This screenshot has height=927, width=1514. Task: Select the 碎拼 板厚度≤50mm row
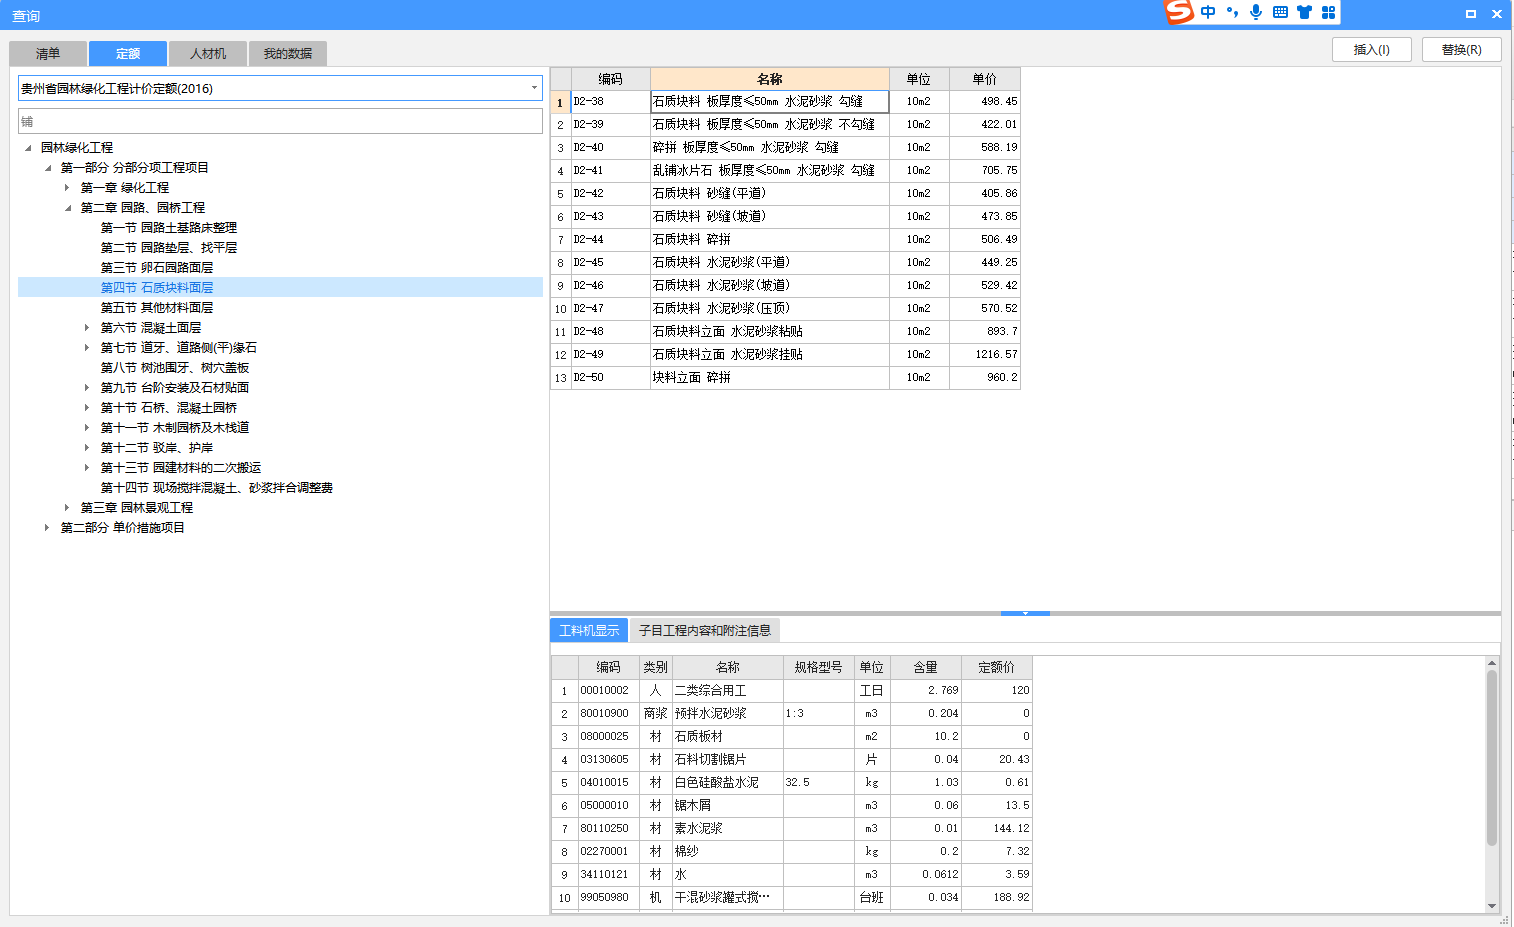(x=785, y=148)
